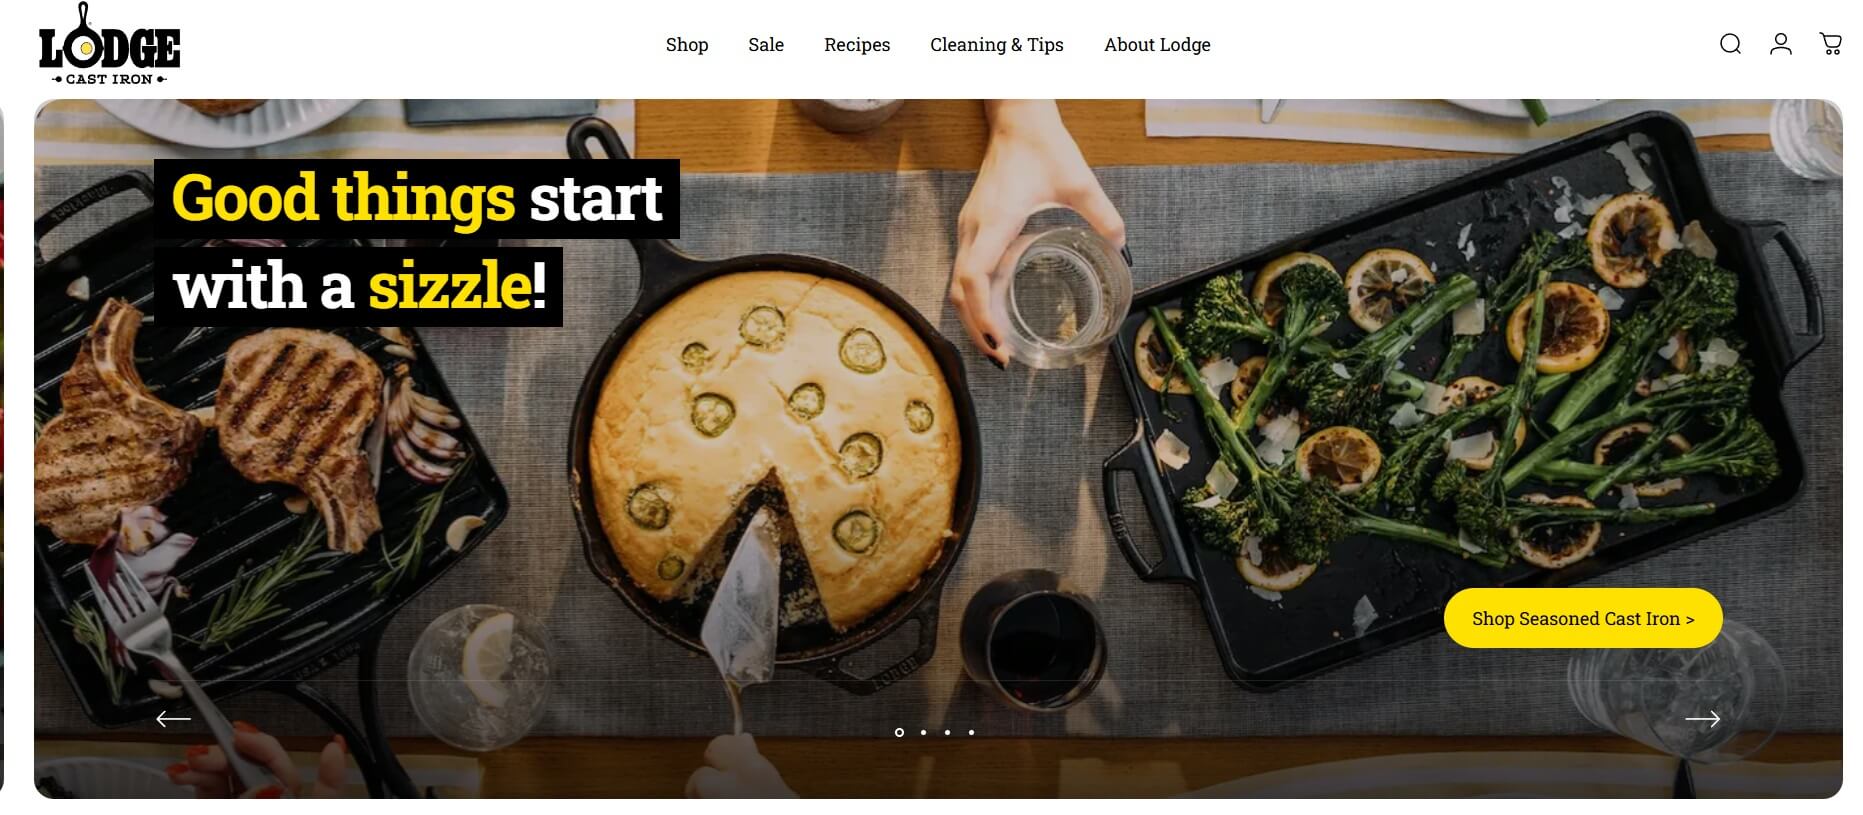Expand the Shop menu
The height and width of the screenshot is (815, 1863).
pyautogui.click(x=687, y=45)
